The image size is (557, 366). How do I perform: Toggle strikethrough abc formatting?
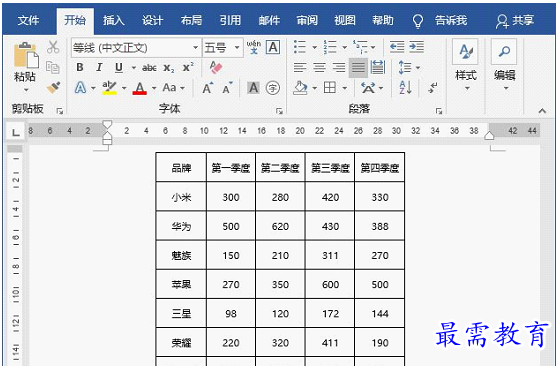[x=149, y=68]
